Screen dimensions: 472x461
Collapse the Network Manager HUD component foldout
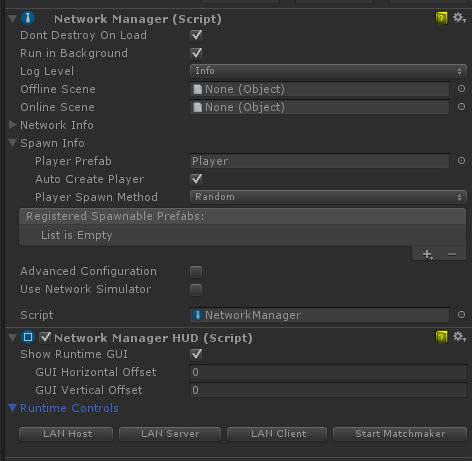[x=13, y=338]
